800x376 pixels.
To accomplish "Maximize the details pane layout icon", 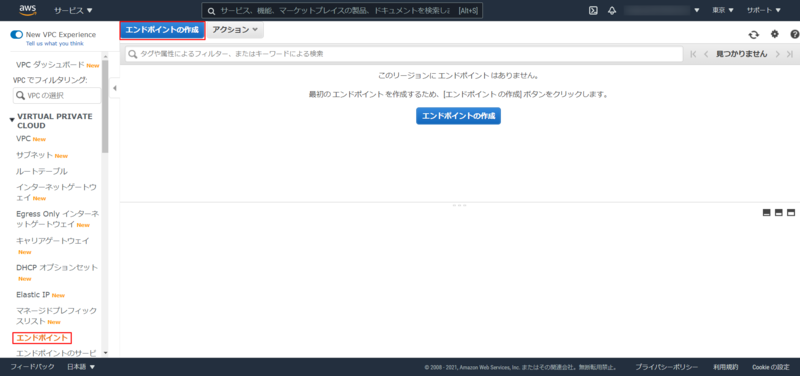I will (791, 212).
